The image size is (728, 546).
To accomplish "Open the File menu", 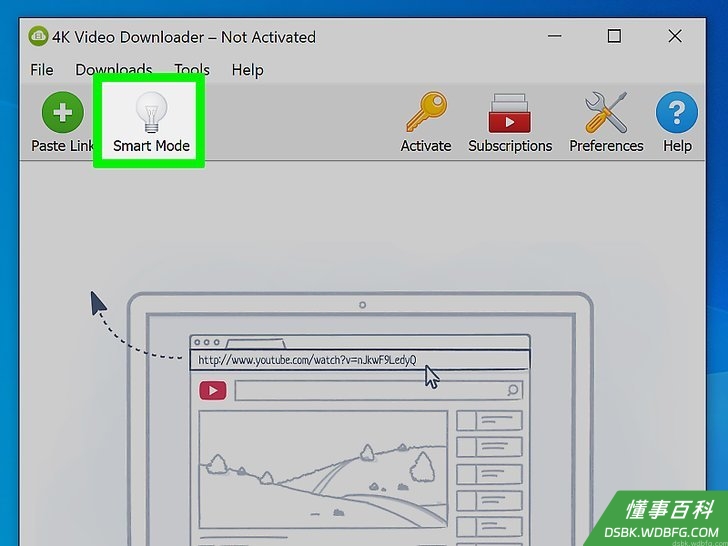I will click(42, 70).
